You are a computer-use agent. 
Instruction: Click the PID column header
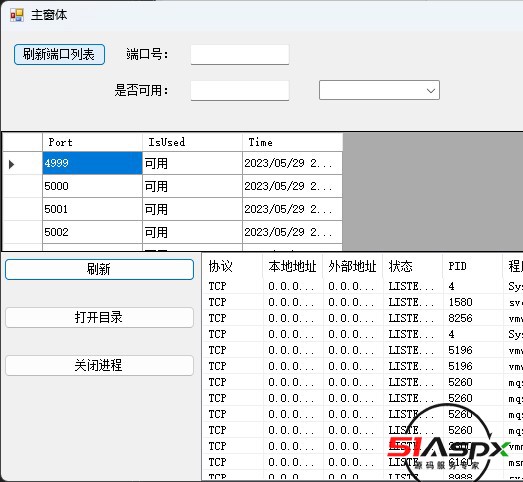[x=473, y=266]
